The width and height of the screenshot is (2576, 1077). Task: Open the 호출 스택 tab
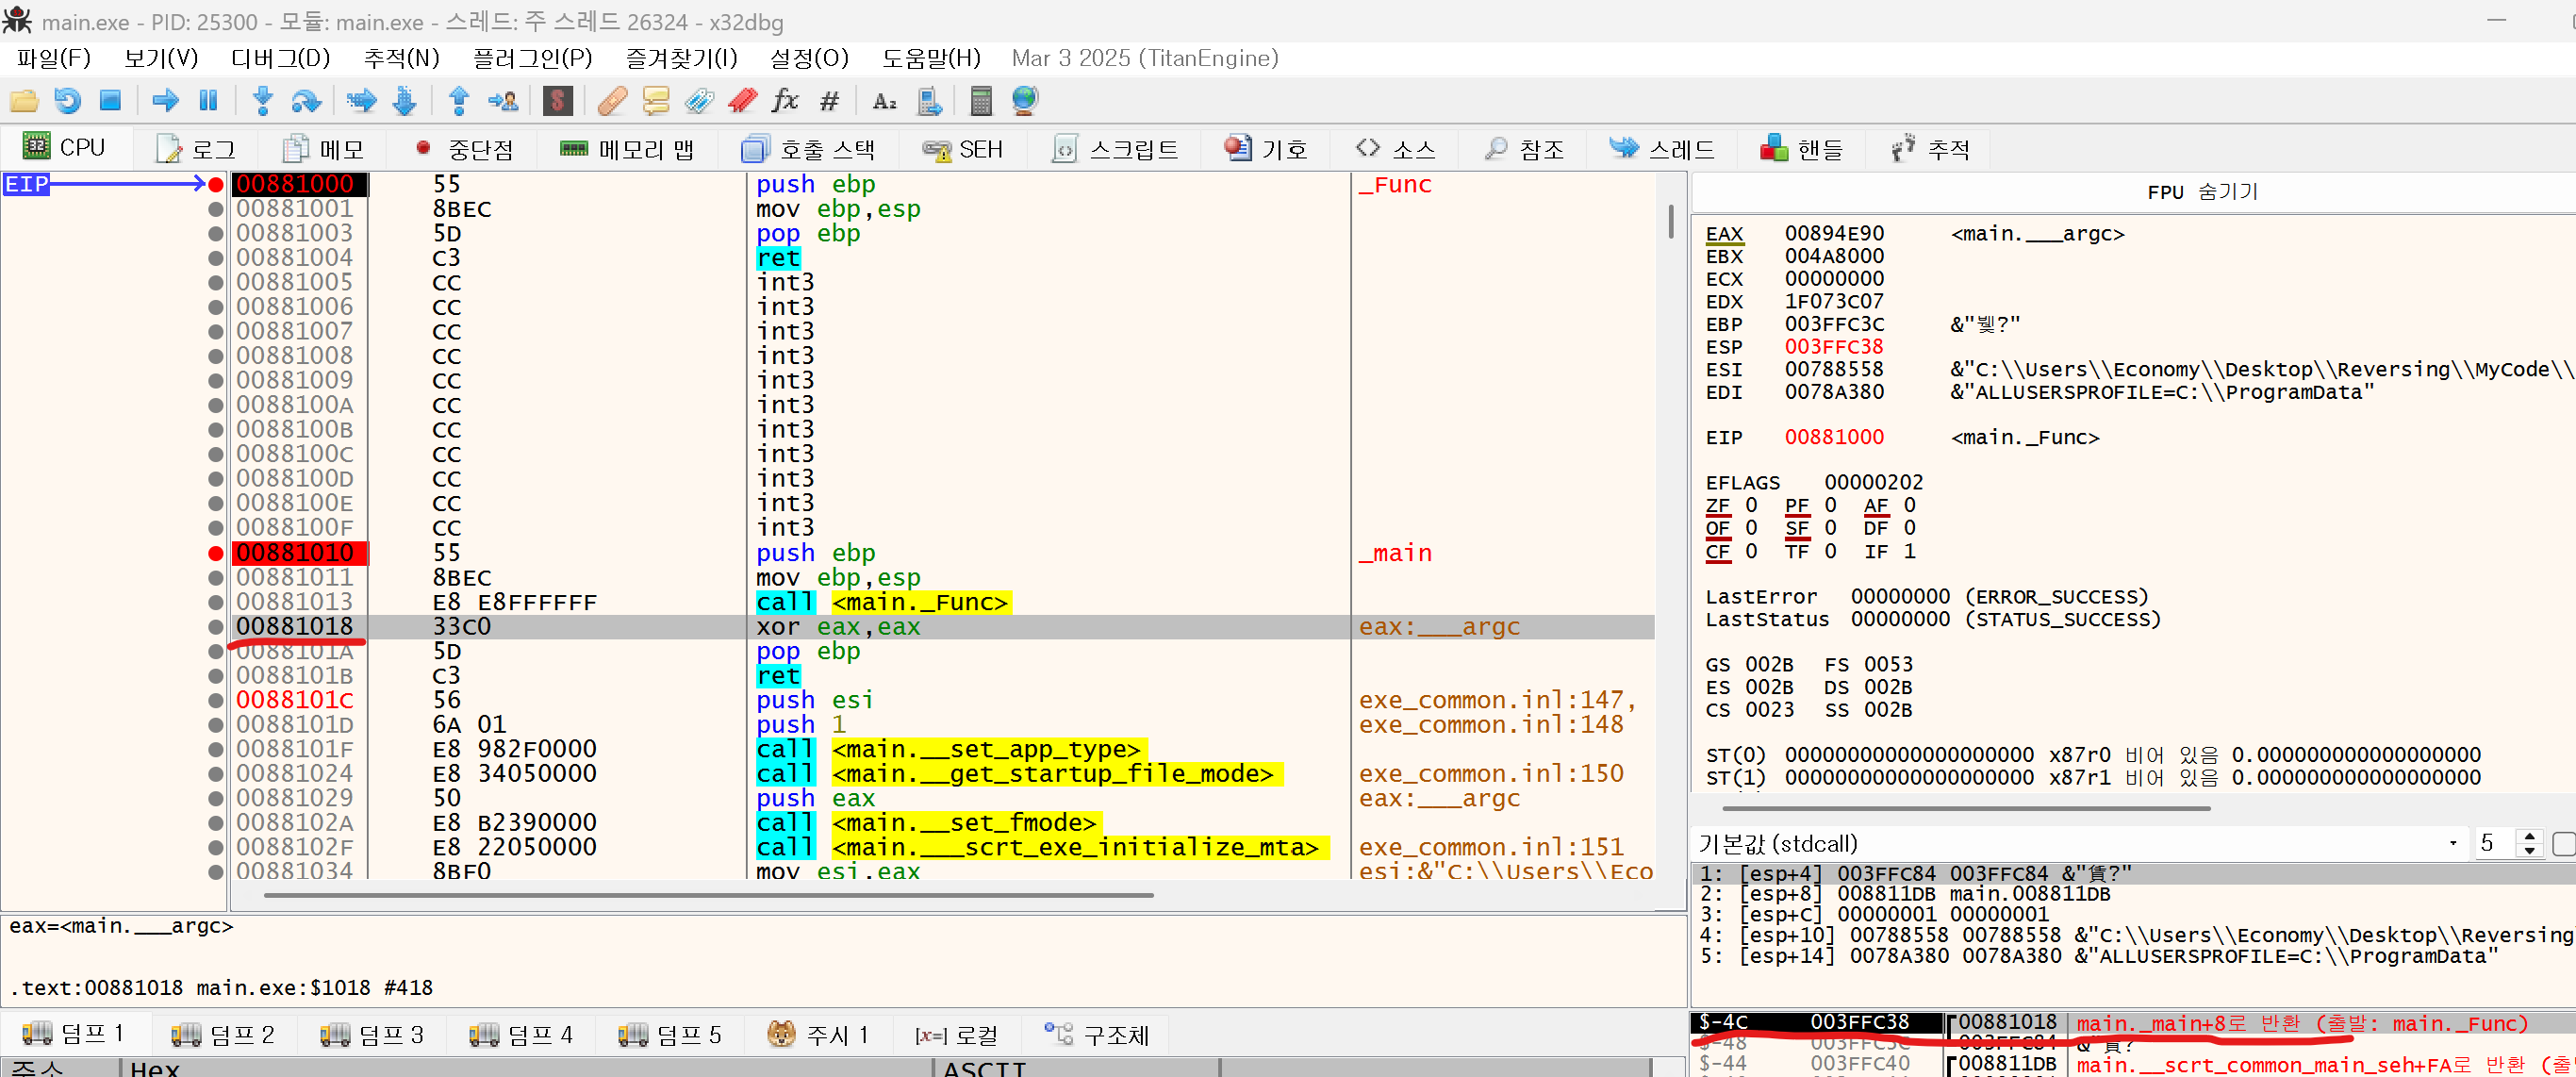pos(808,149)
